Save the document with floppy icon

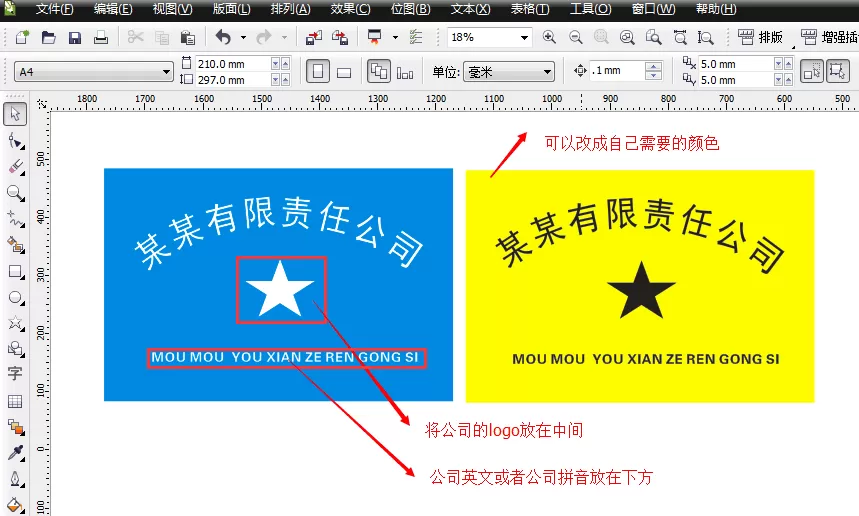pyautogui.click(x=75, y=37)
